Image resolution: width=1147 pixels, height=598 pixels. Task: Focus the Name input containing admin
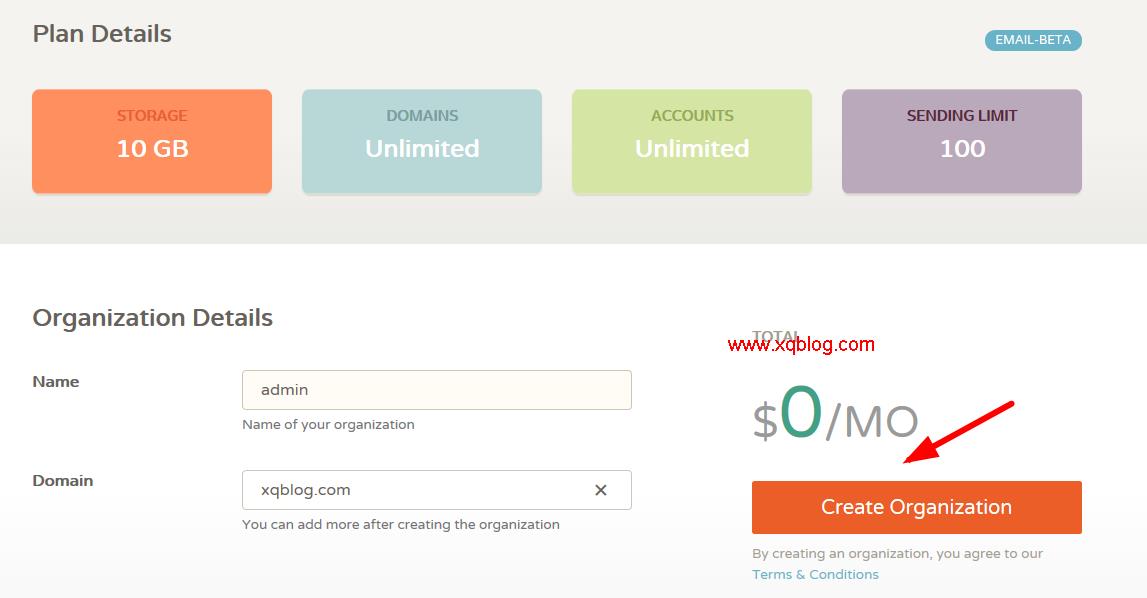point(437,390)
